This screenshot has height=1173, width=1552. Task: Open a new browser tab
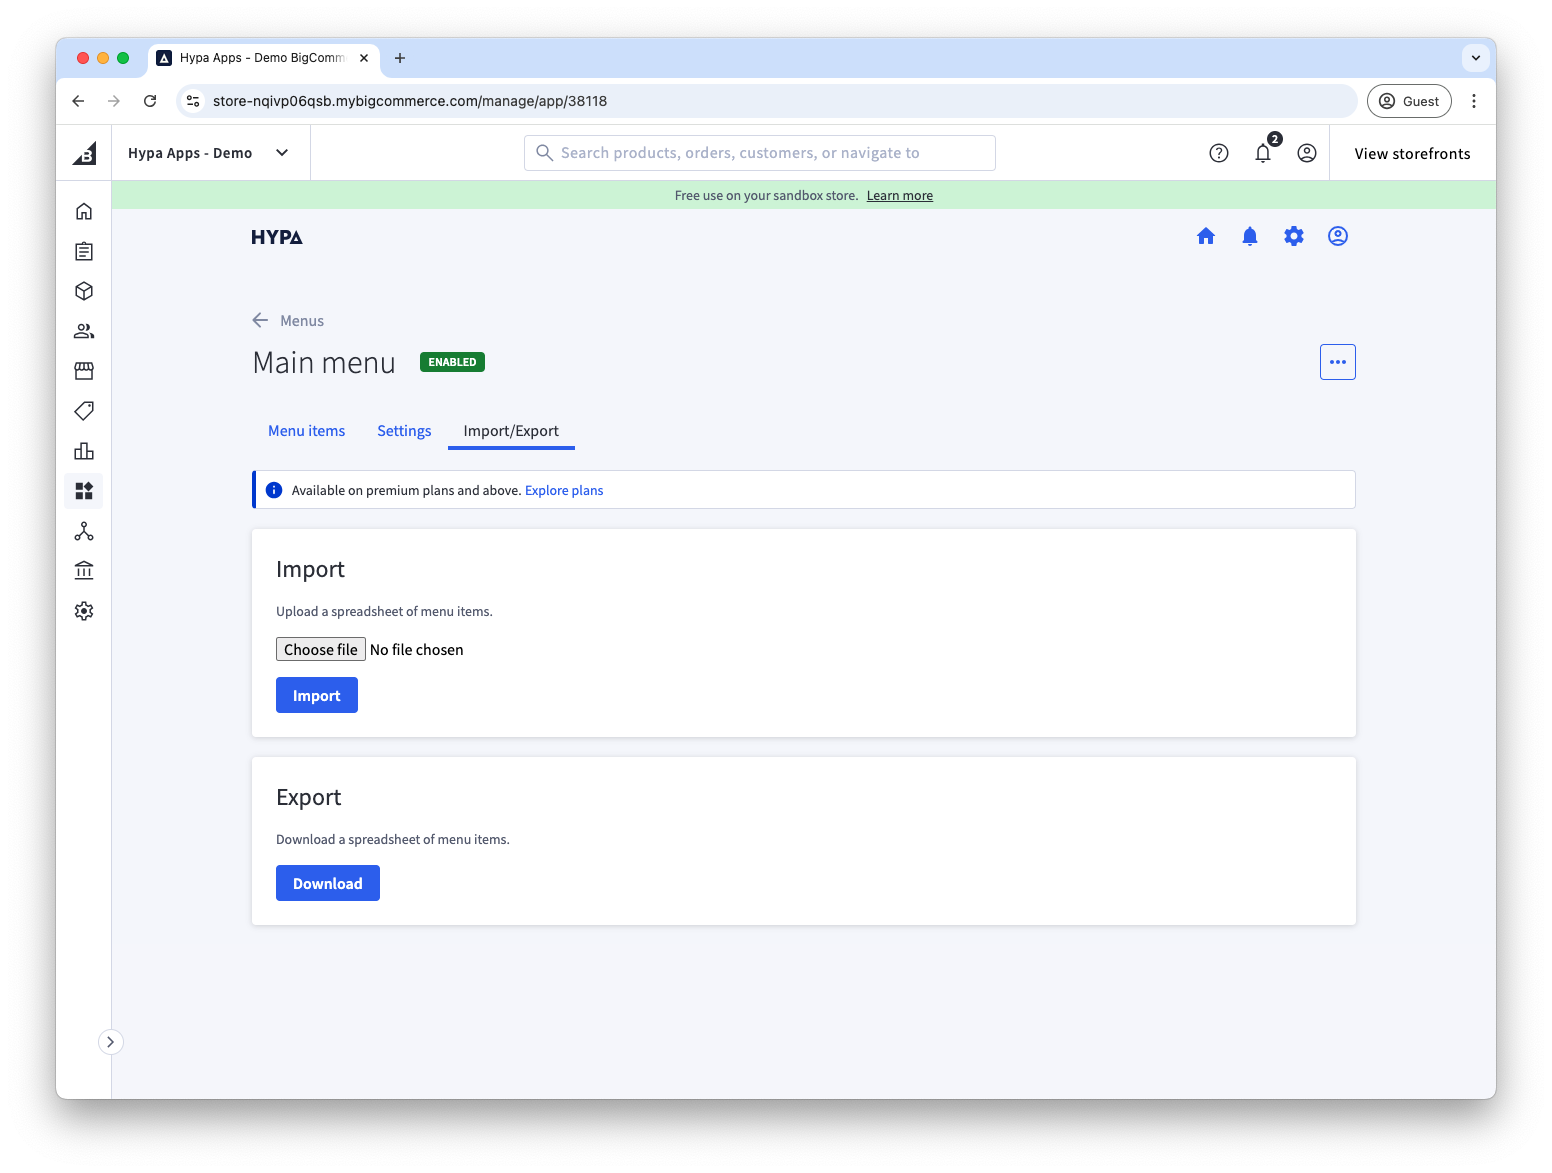point(400,58)
